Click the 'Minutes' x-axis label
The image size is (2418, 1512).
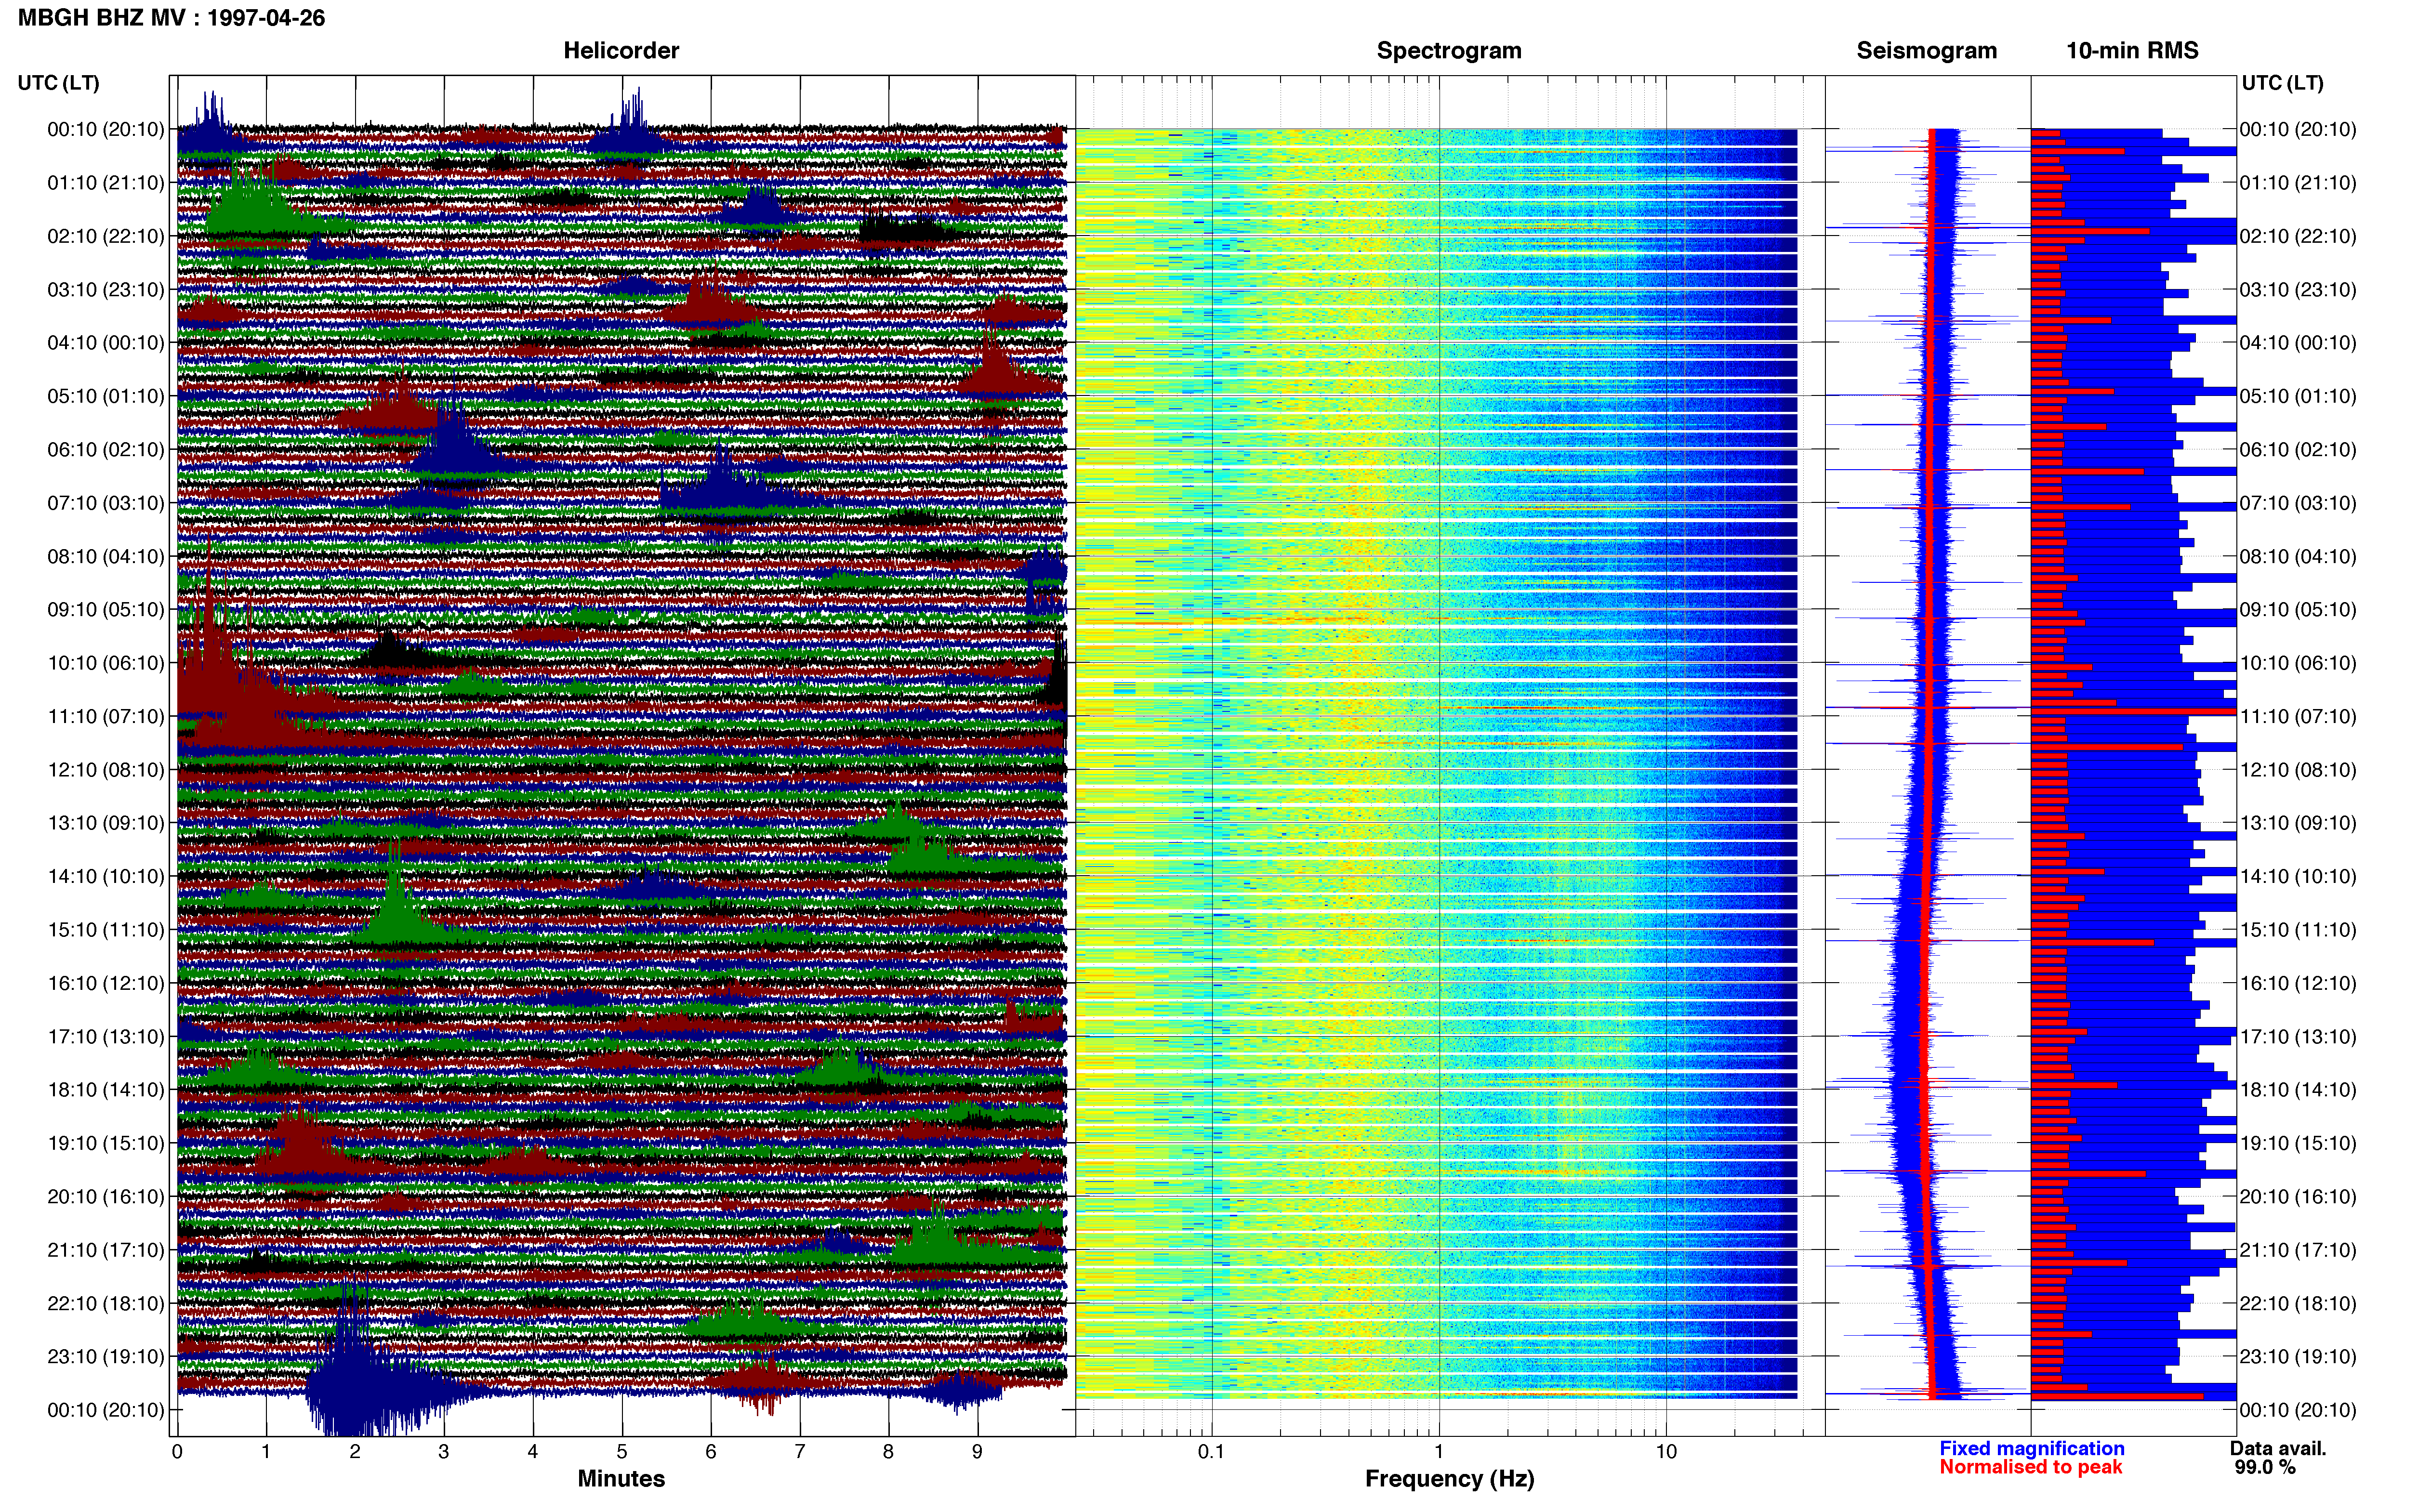tap(621, 1479)
